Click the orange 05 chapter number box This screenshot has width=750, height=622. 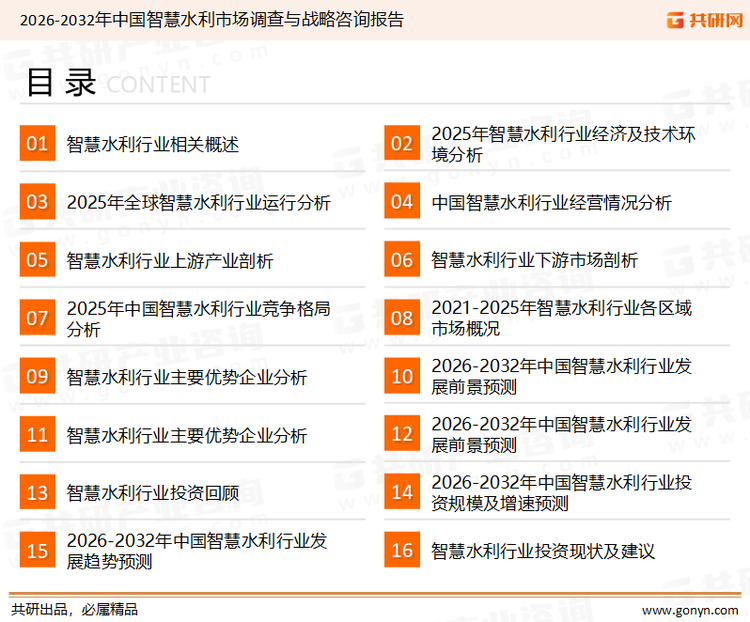coord(37,259)
